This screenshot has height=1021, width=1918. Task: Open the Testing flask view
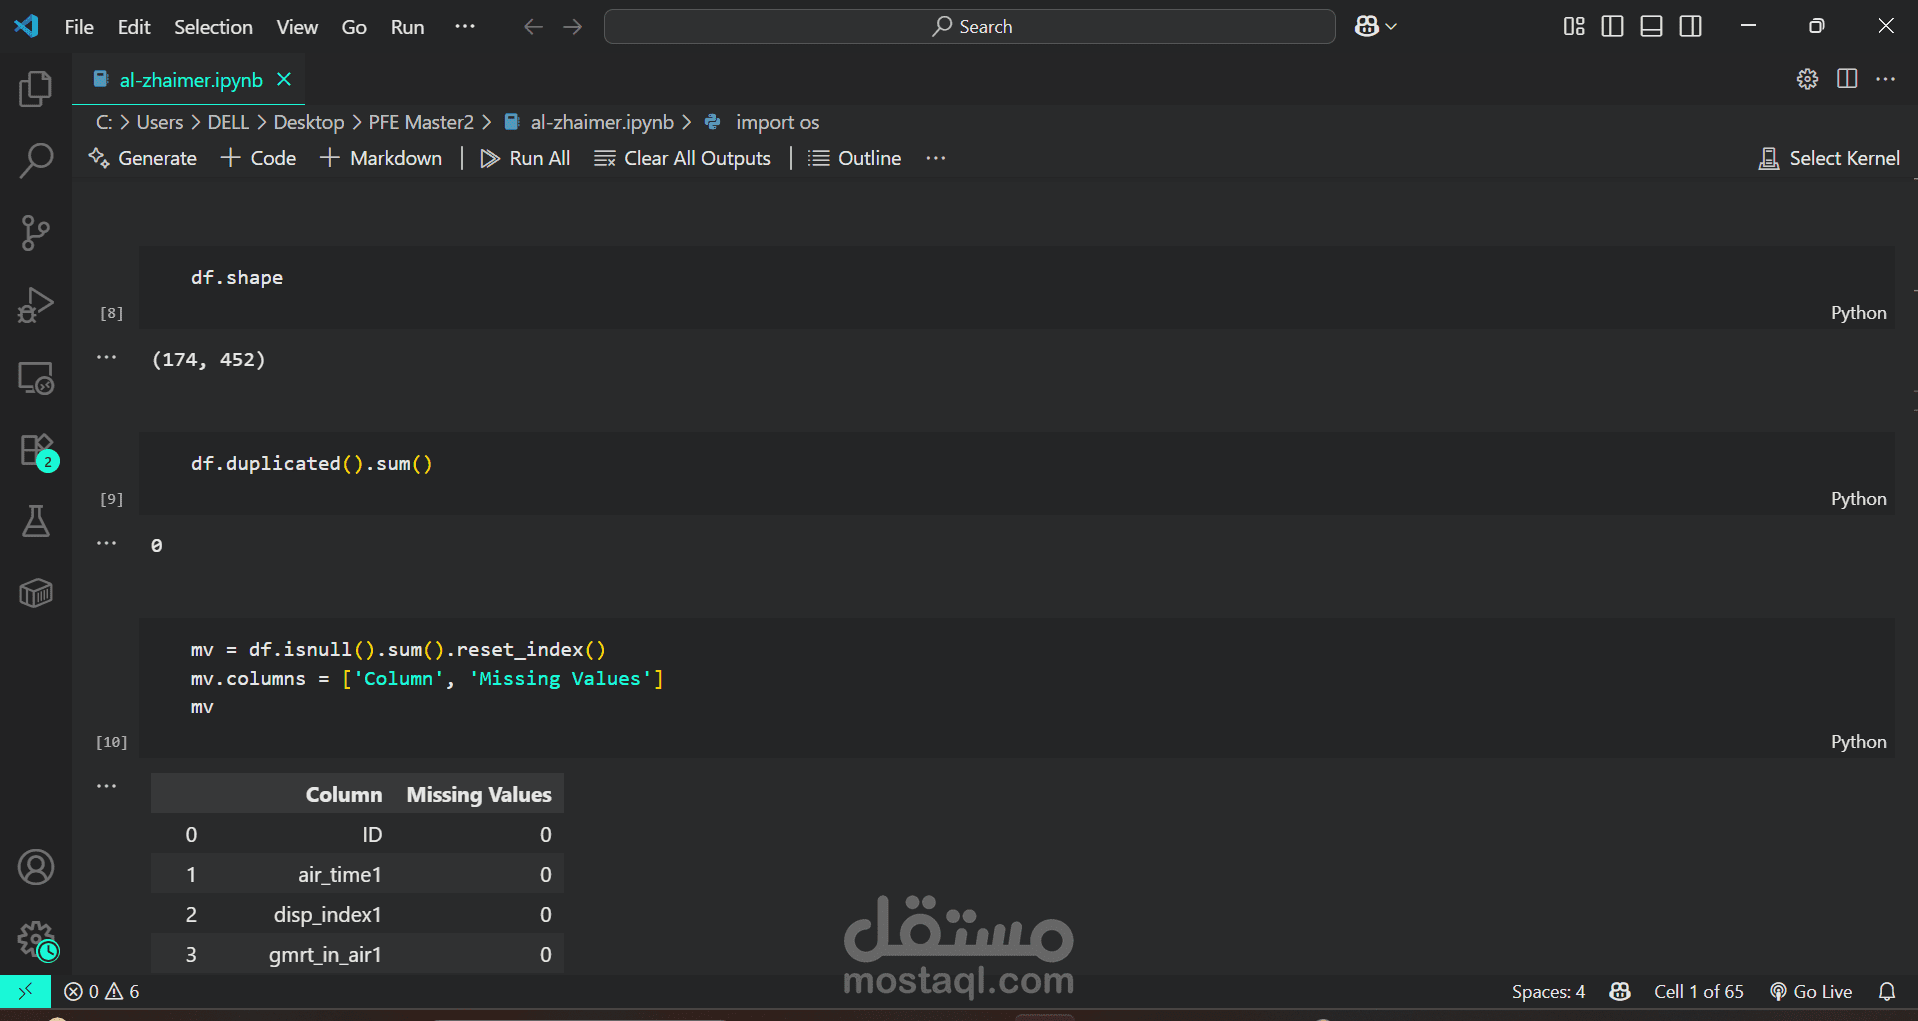point(36,521)
